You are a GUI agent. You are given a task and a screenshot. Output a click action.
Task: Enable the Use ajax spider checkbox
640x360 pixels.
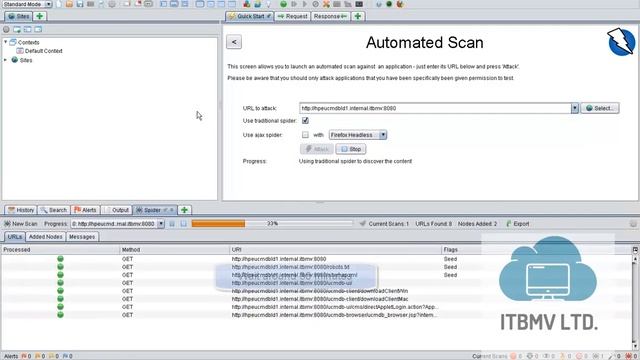pos(305,135)
